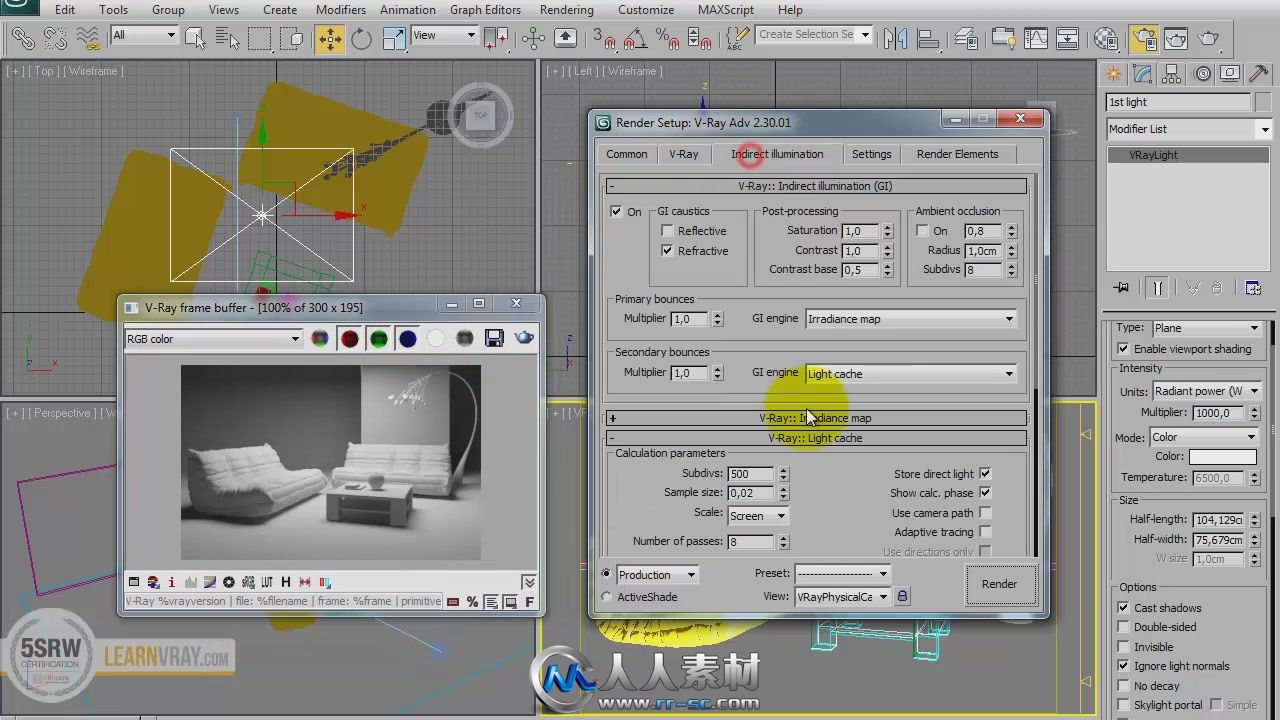The width and height of the screenshot is (1280, 720).
Task: Click Rectangular Selection Region icon
Action: (259, 38)
